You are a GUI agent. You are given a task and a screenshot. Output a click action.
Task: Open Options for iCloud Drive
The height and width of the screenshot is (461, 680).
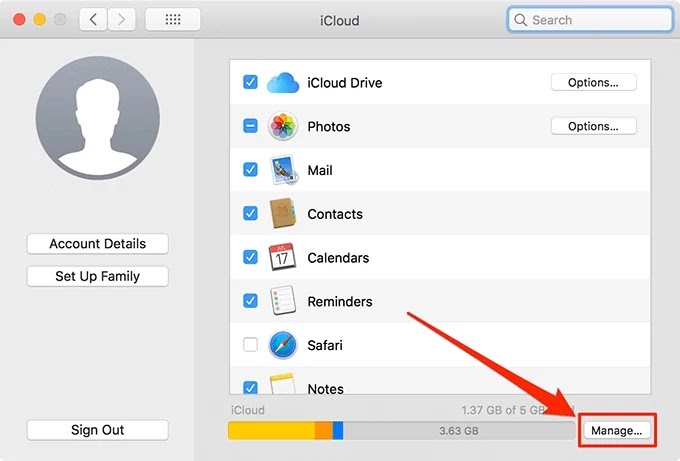click(594, 82)
